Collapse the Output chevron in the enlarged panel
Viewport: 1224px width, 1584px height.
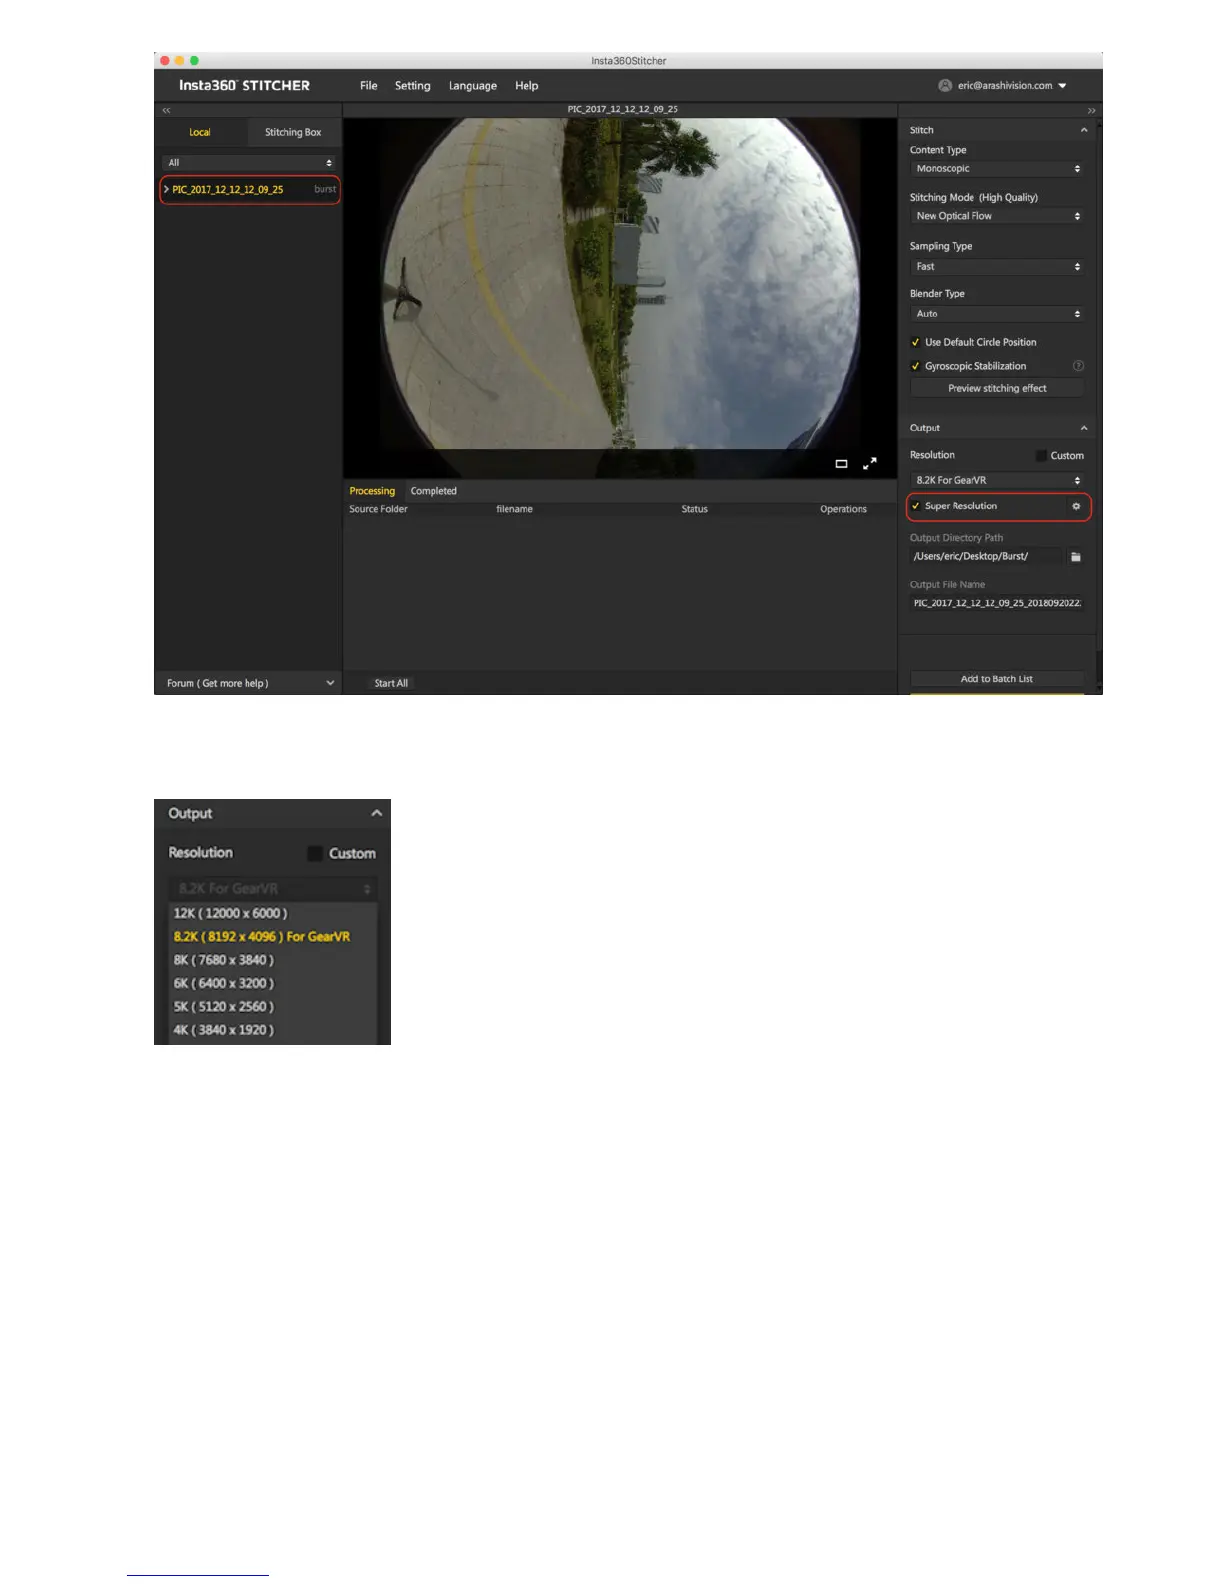pos(376,813)
